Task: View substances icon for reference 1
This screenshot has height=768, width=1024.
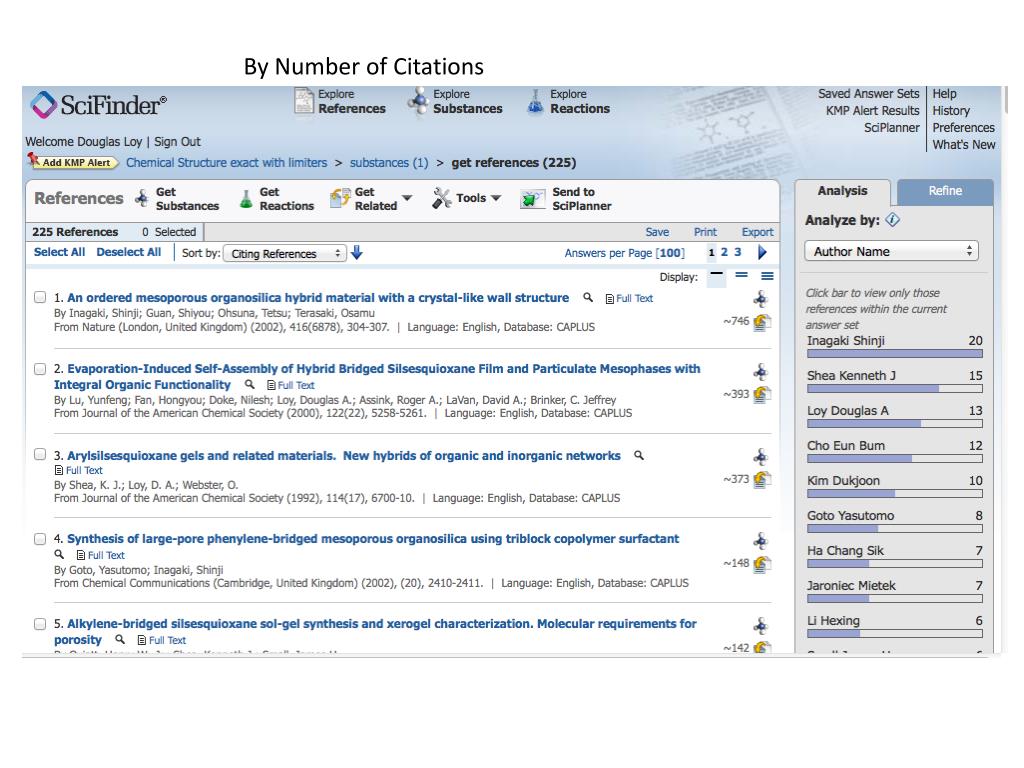Action: (x=760, y=300)
